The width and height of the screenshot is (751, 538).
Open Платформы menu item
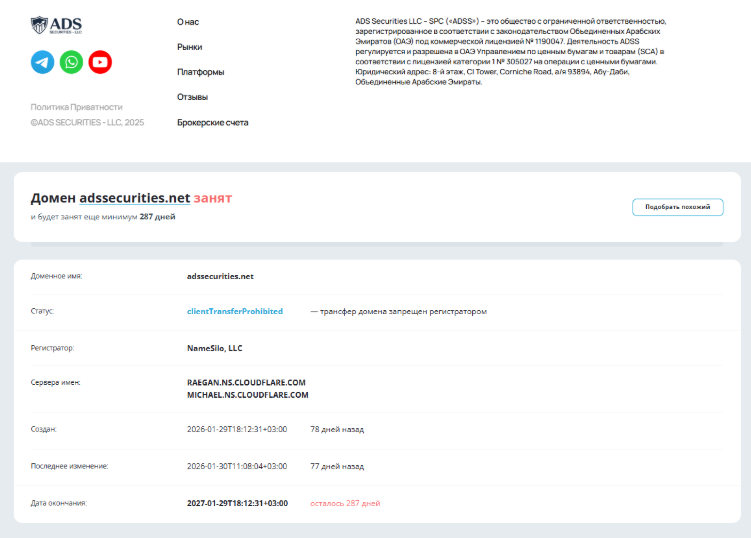[201, 72]
